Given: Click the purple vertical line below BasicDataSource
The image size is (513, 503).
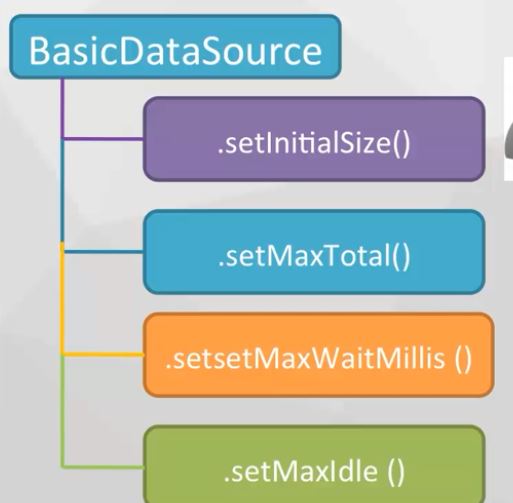Looking at the screenshot, I should (x=62, y=108).
